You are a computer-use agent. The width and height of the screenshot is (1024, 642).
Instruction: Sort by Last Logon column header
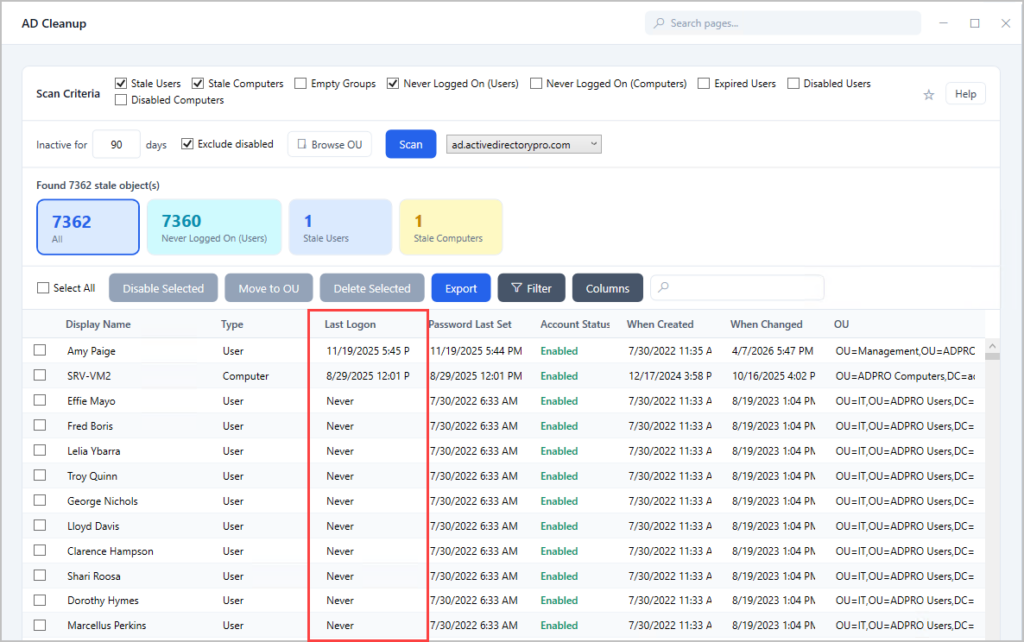350,324
